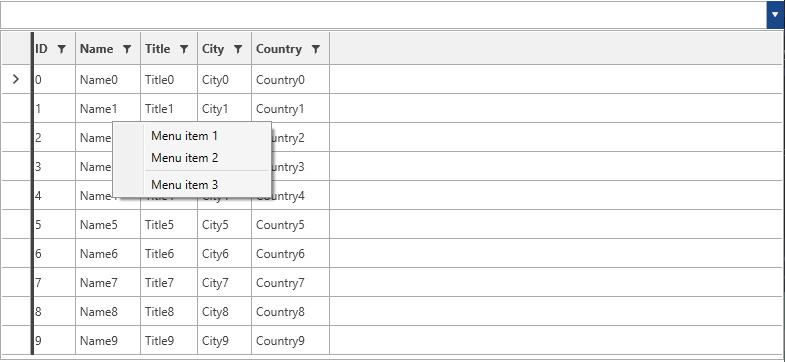The height and width of the screenshot is (362, 785).
Task: Select the City6 cell
Action: [x=224, y=254]
